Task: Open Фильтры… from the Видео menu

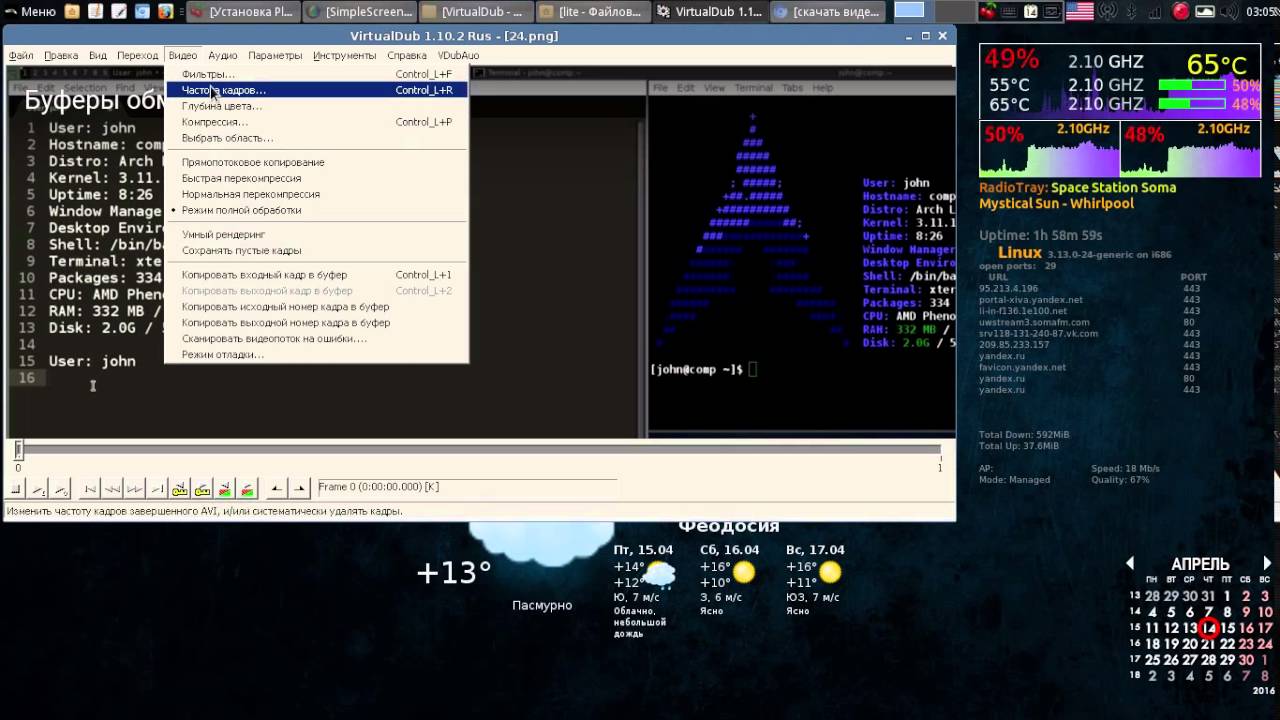Action: coord(316,74)
